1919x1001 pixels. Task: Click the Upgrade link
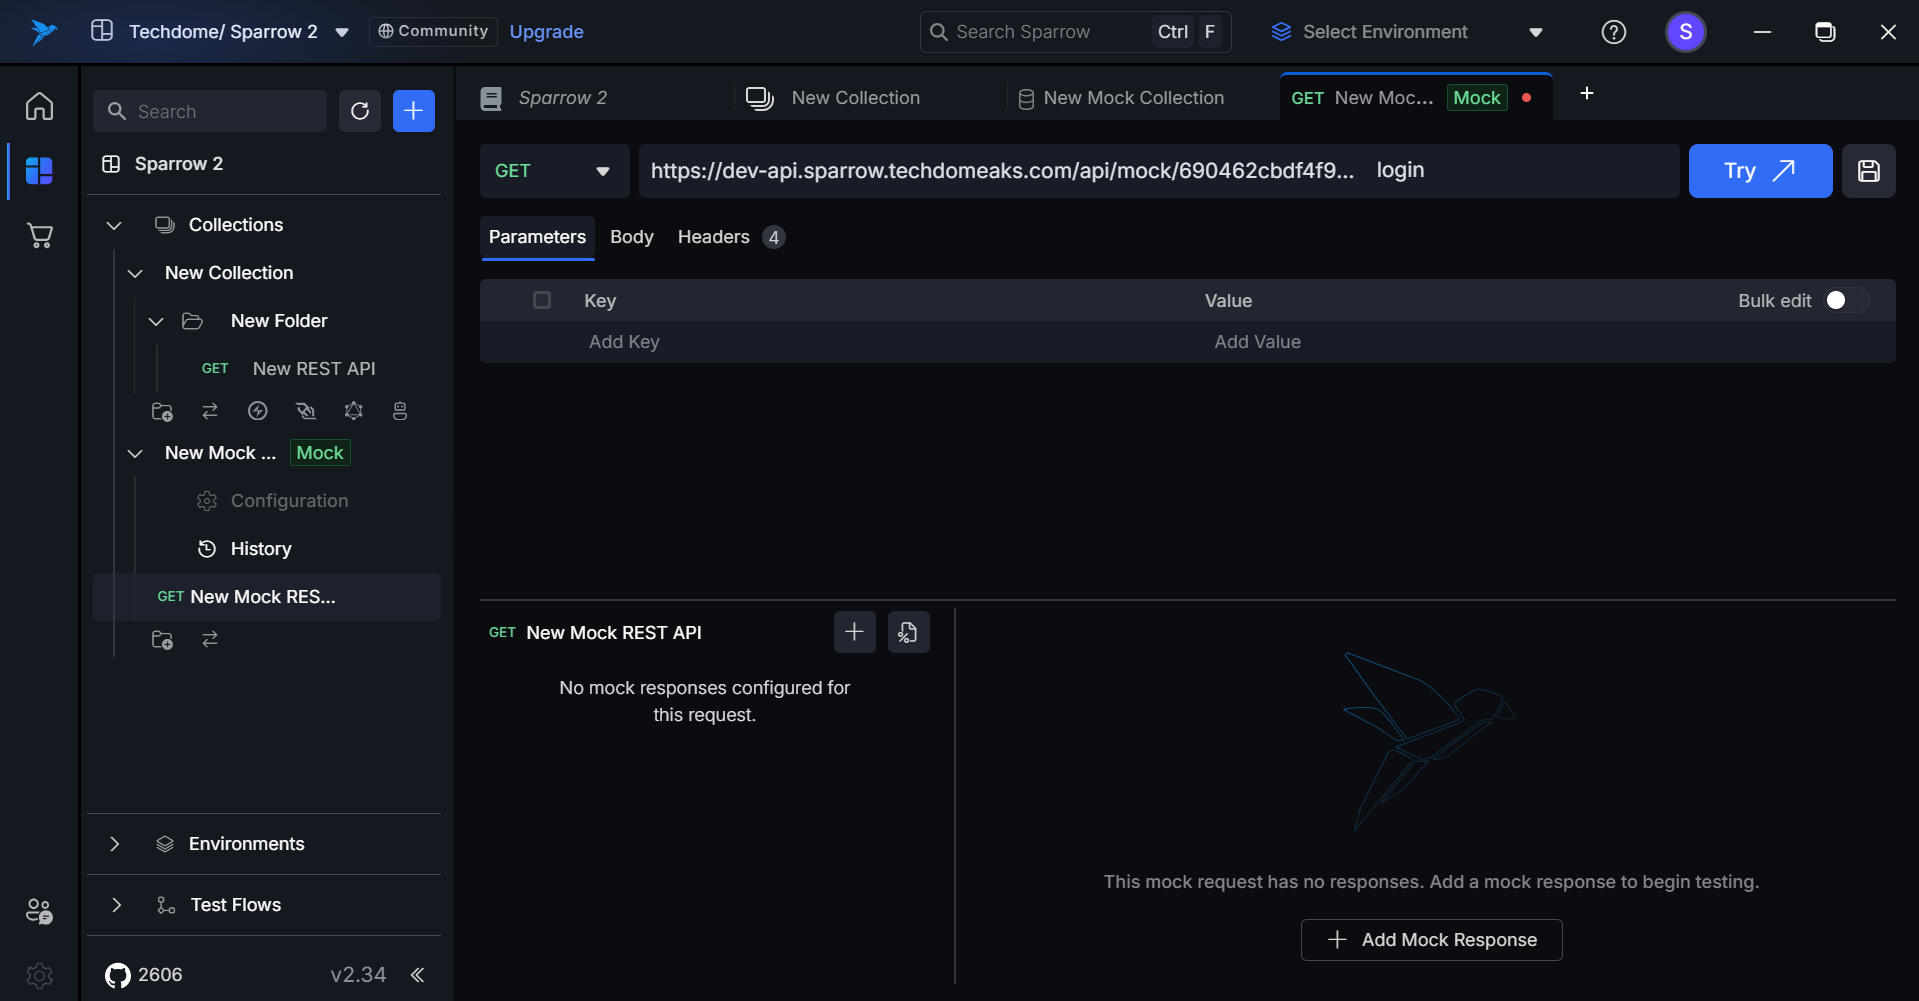click(x=546, y=32)
